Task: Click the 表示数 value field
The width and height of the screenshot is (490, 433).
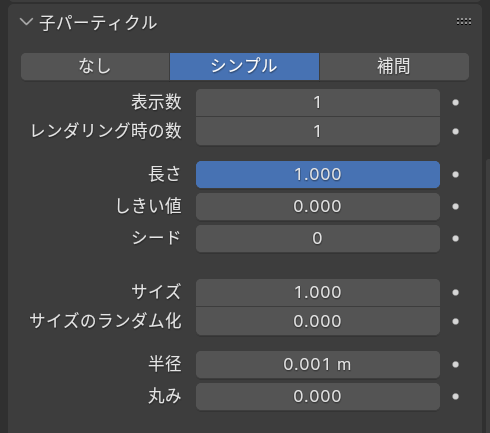Action: [x=318, y=103]
